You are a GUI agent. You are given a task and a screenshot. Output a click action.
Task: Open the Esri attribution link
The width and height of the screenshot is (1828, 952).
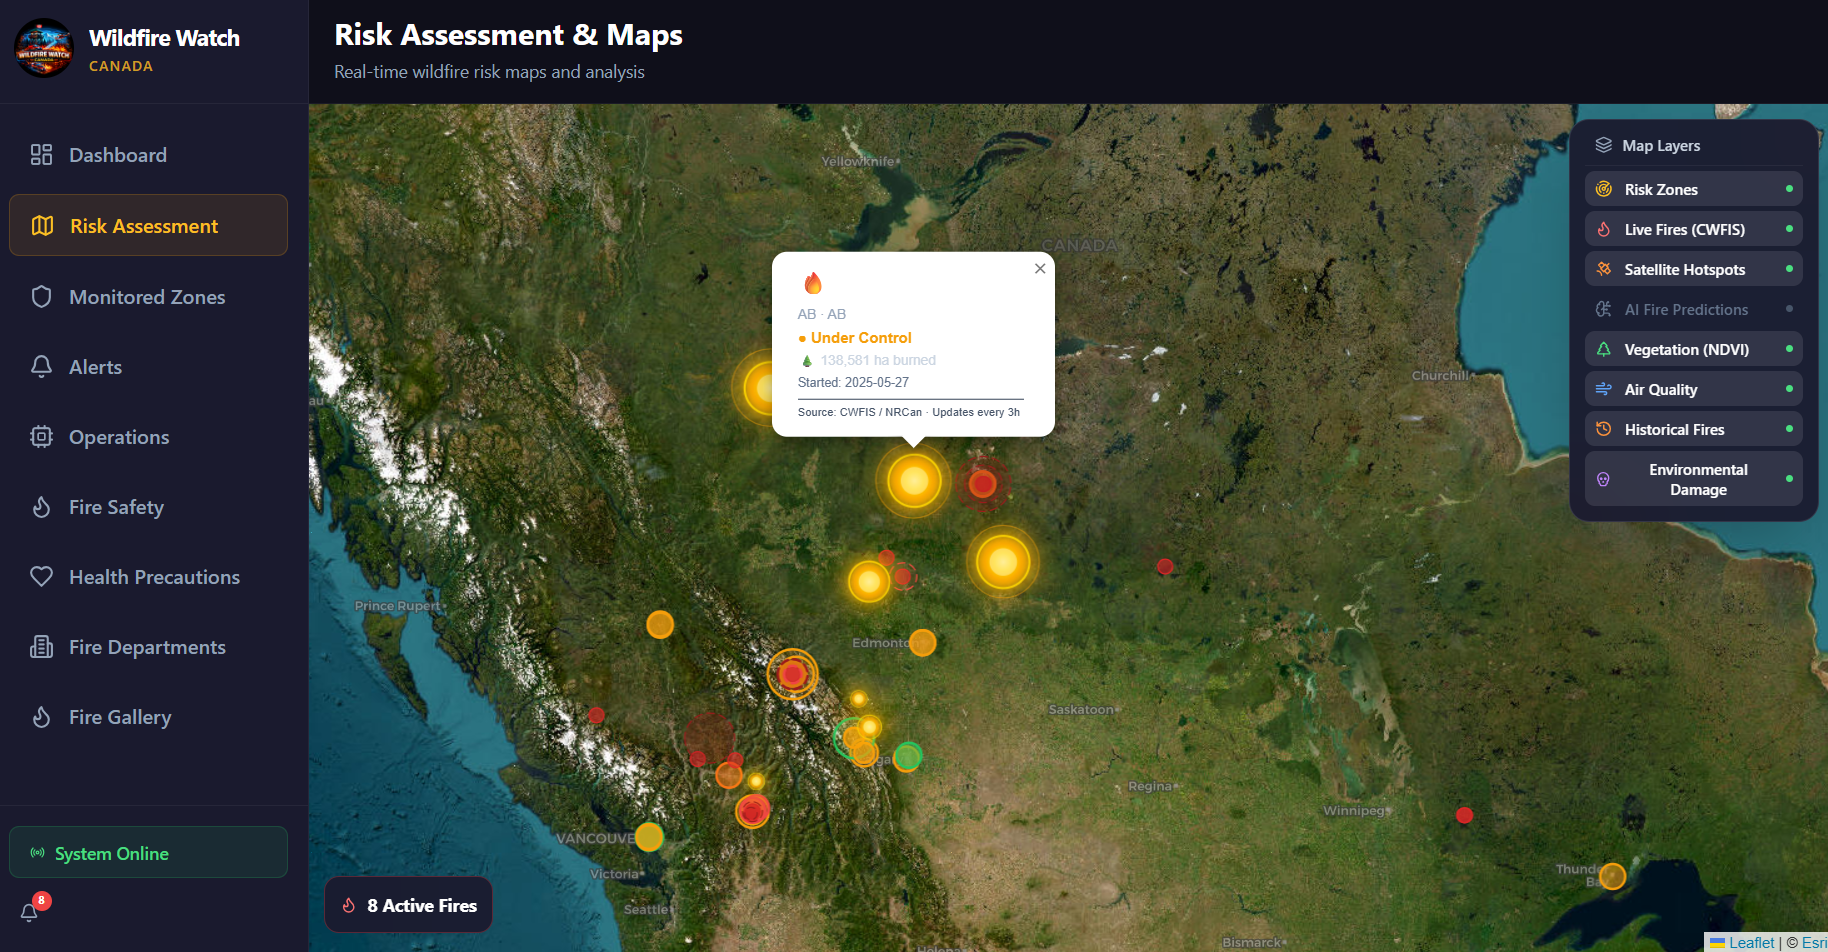click(x=1814, y=942)
